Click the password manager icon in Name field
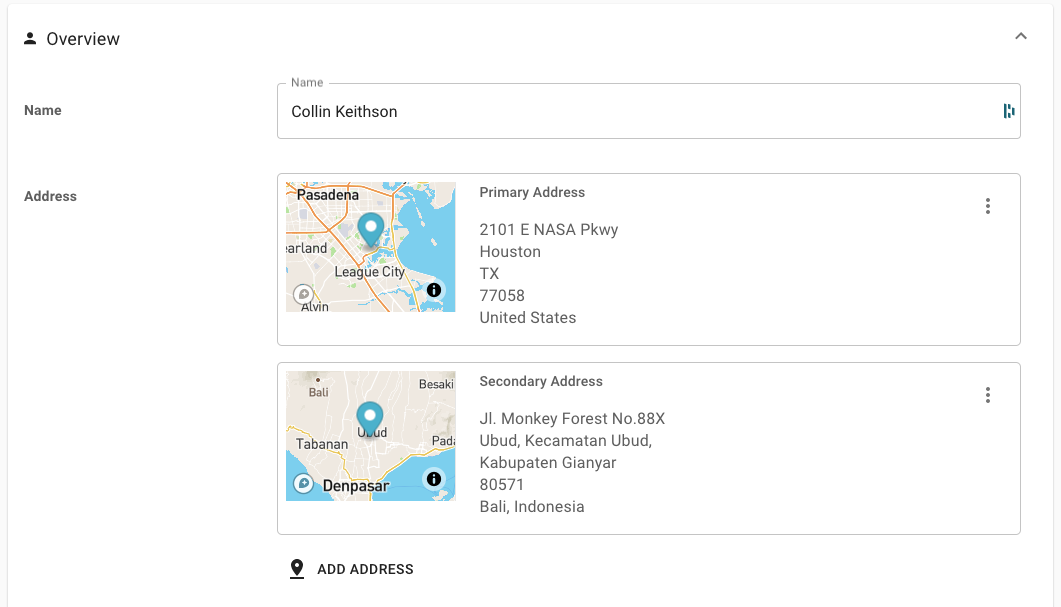 pyautogui.click(x=1009, y=111)
